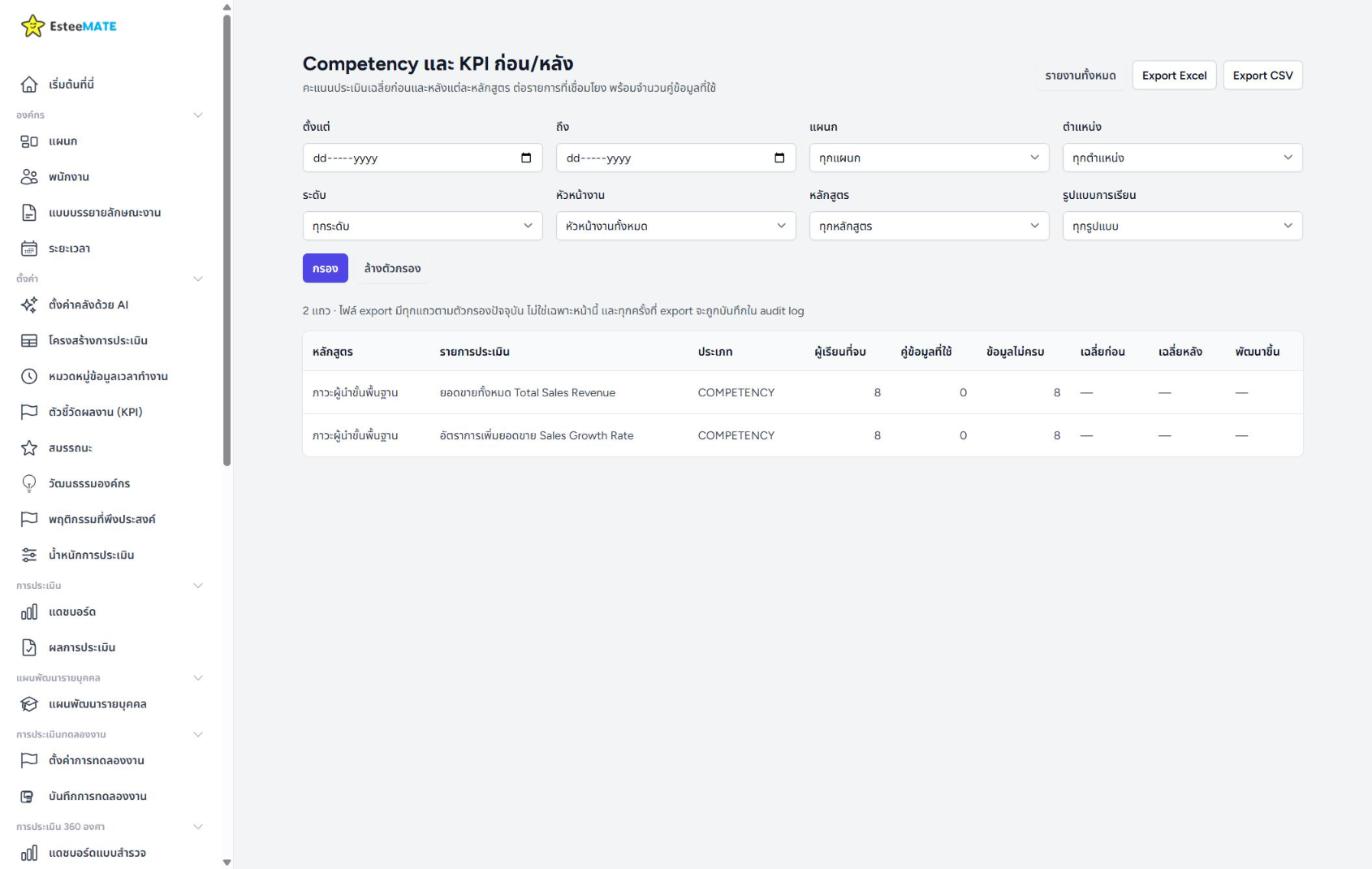Open the น้ำหนักการประเมิน sliders icon
1372x869 pixels.
click(x=29, y=555)
